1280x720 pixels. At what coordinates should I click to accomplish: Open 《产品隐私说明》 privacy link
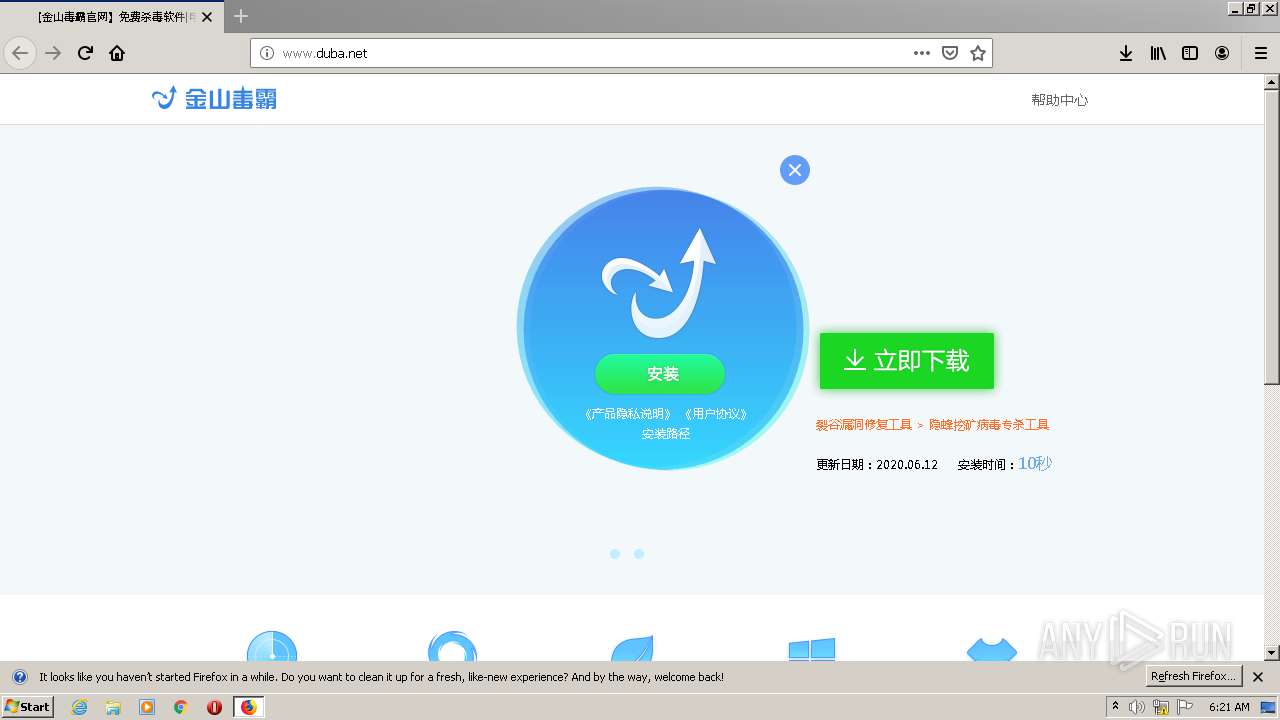pyautogui.click(x=628, y=414)
